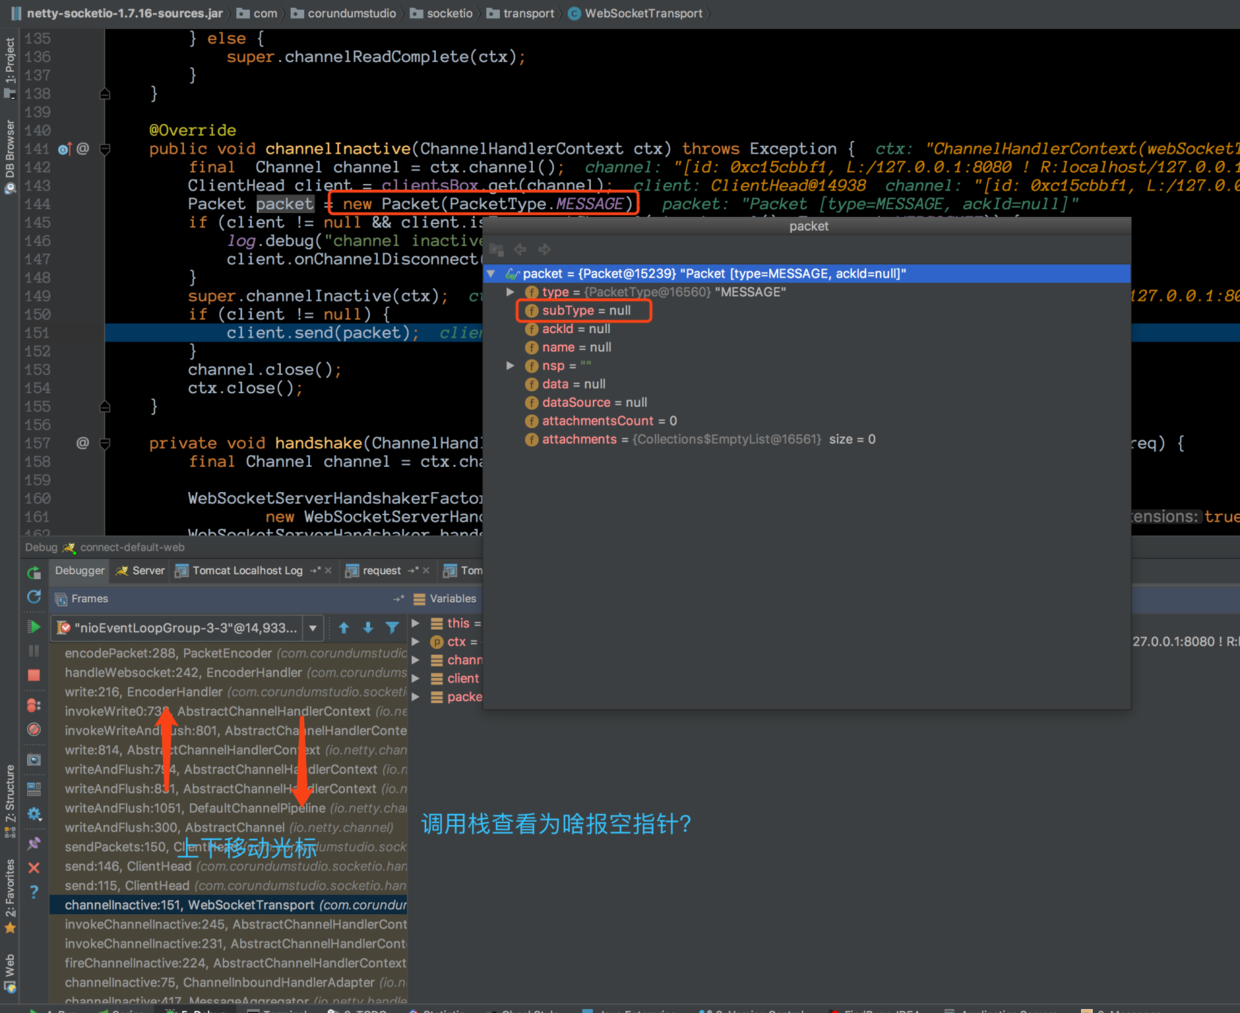This screenshot has width=1240, height=1013.
Task: Select the subType = null field
Action: [586, 311]
